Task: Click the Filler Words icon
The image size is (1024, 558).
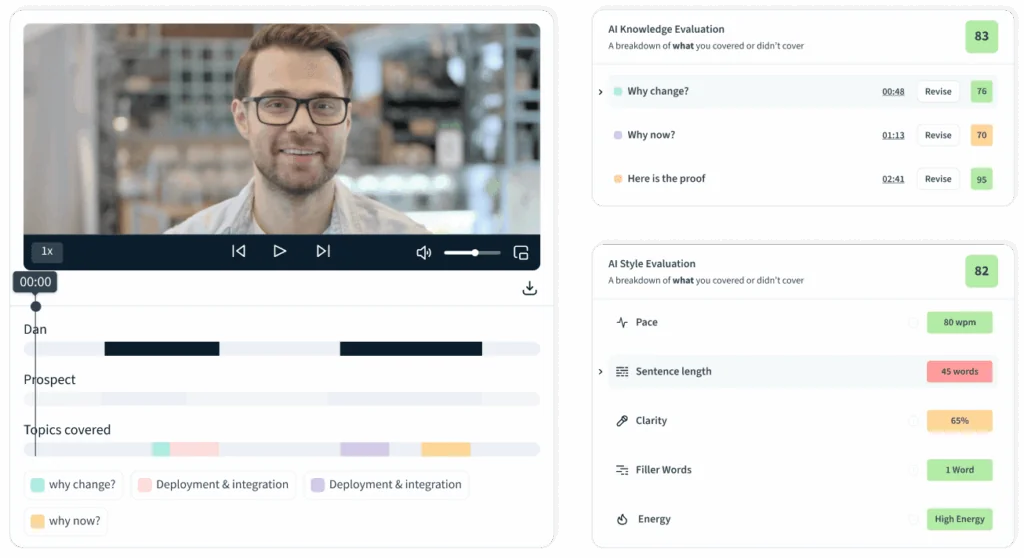Action: tap(622, 470)
